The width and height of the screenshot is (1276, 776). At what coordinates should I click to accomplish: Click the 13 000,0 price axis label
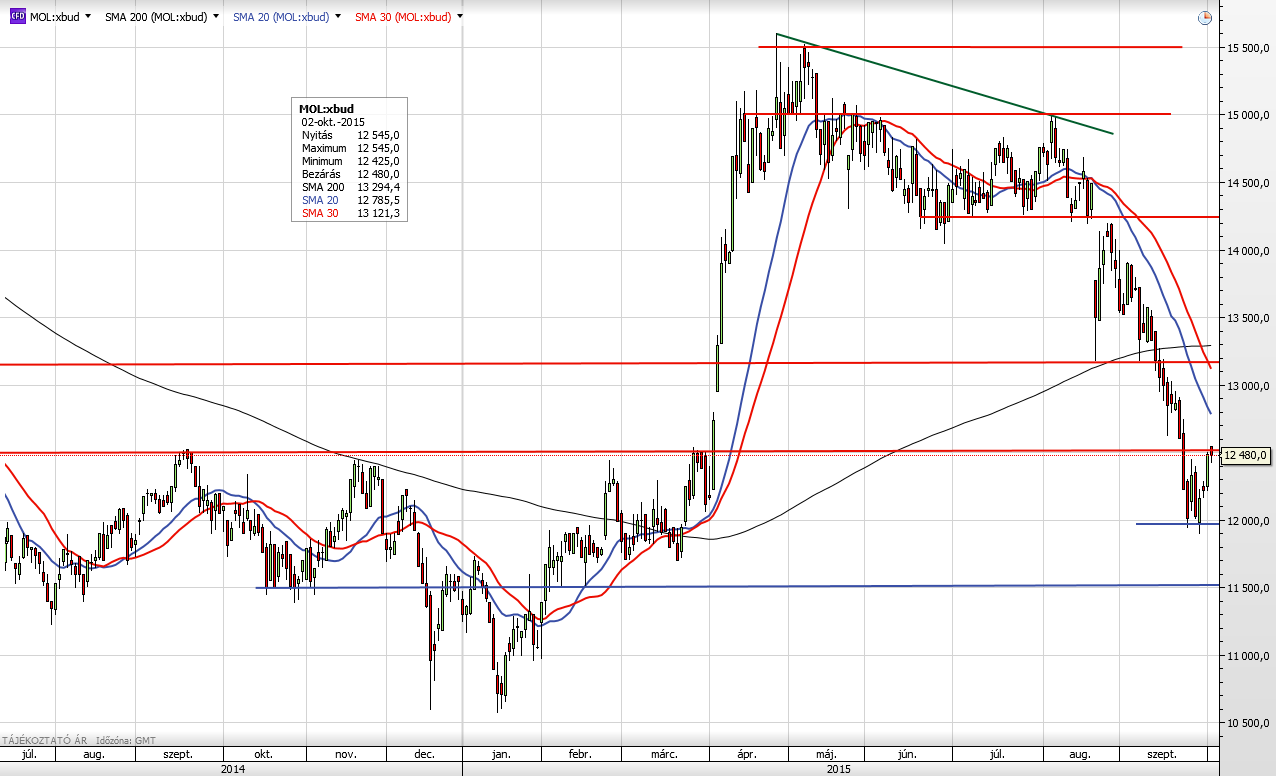point(1248,386)
